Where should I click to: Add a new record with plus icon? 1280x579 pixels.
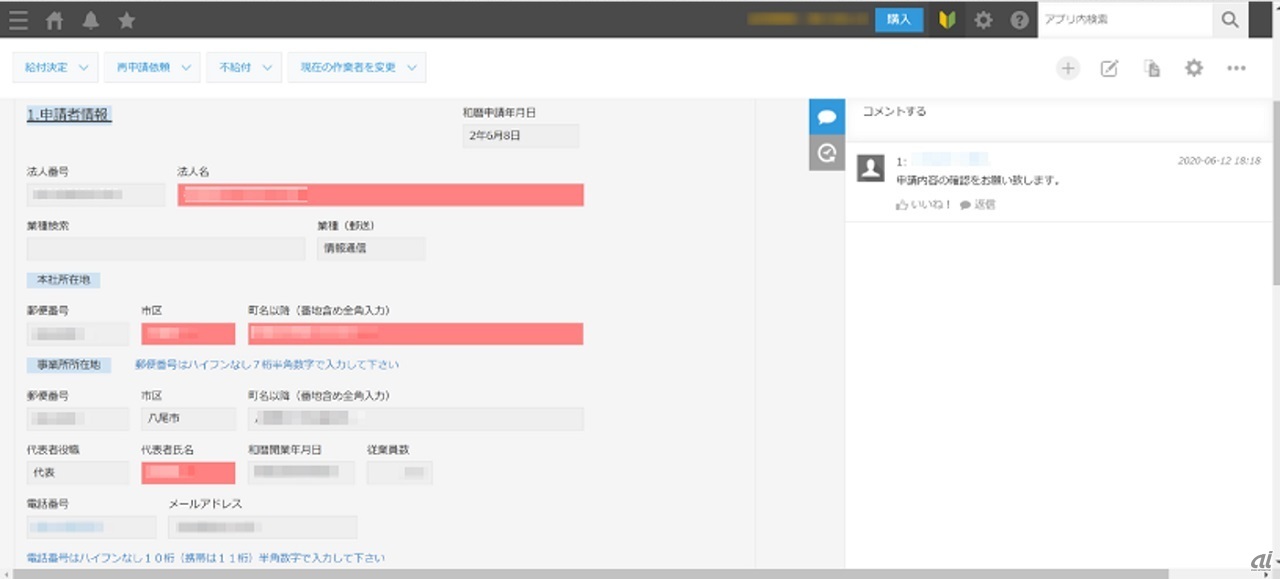pos(1068,68)
